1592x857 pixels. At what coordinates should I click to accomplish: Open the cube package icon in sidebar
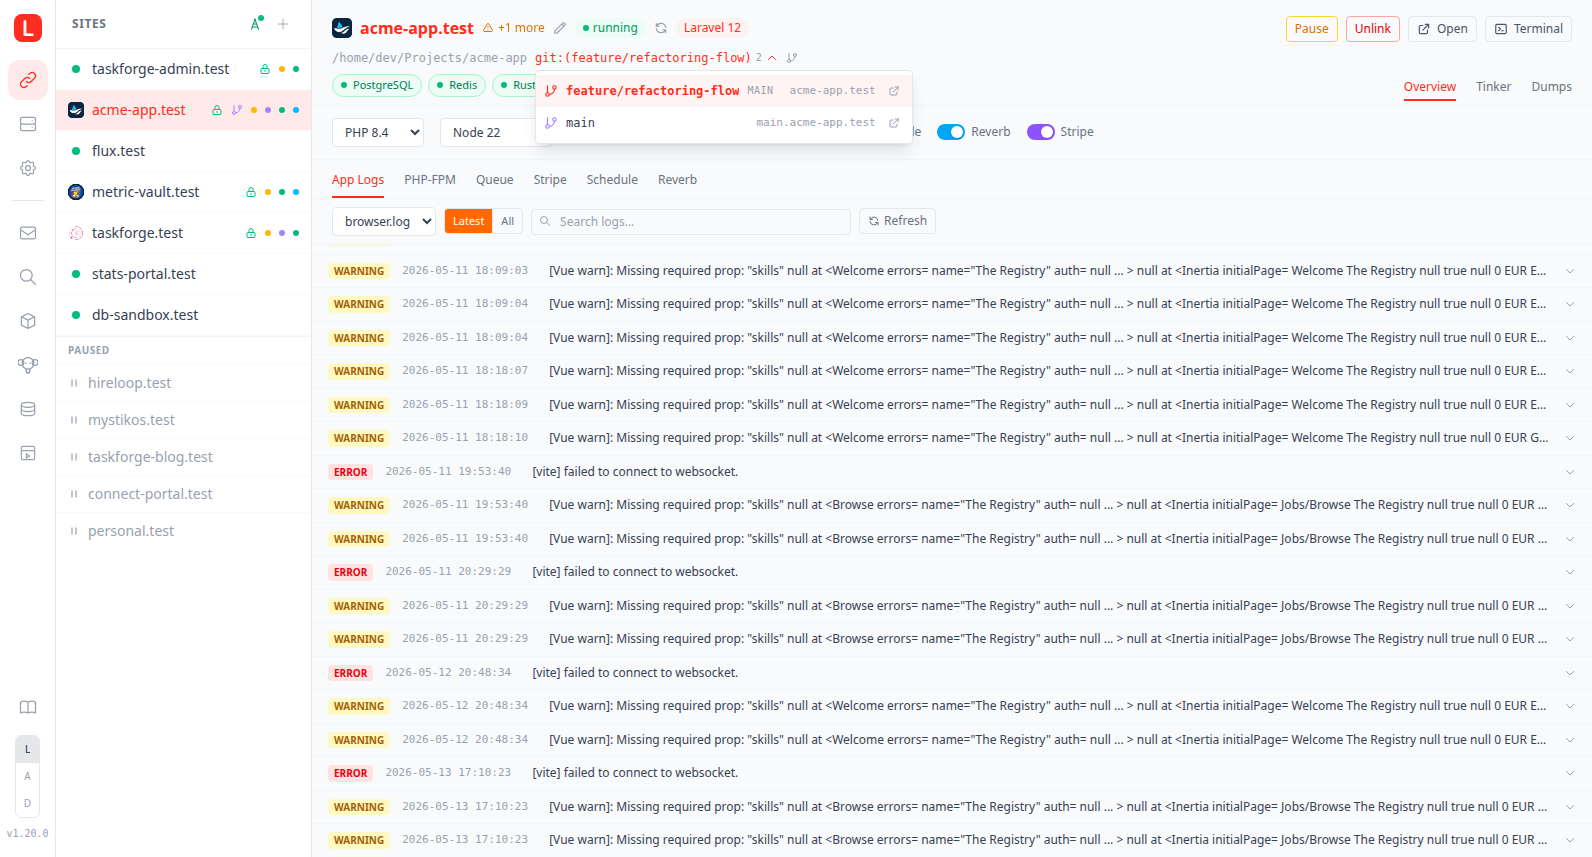(28, 321)
